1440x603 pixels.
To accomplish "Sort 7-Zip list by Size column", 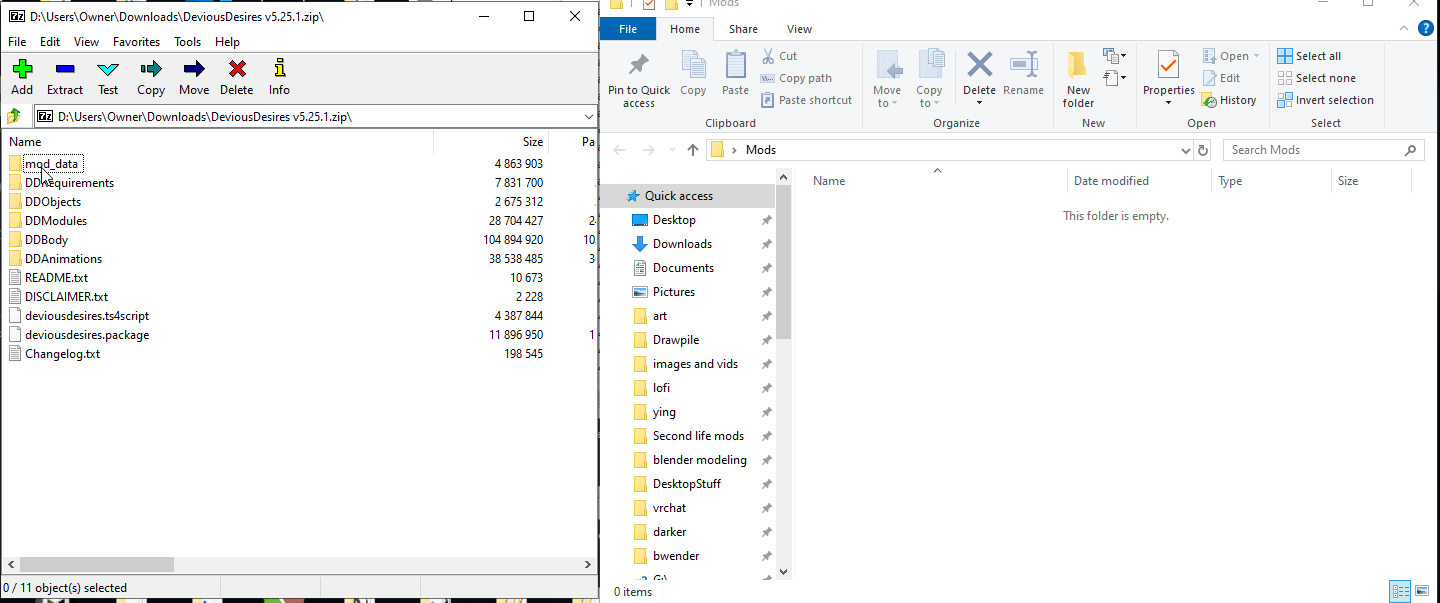I will (x=491, y=142).
